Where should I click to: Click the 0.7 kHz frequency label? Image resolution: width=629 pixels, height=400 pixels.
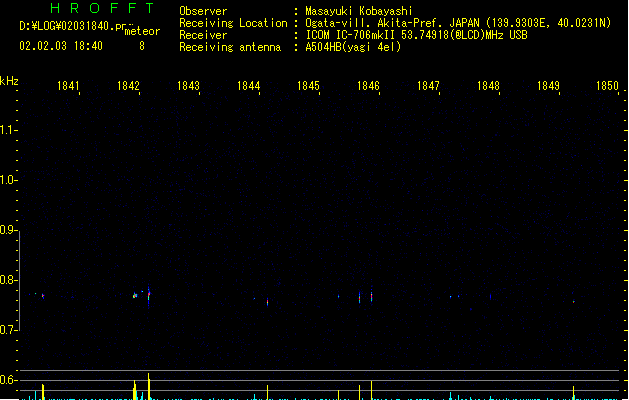[x=8, y=330]
